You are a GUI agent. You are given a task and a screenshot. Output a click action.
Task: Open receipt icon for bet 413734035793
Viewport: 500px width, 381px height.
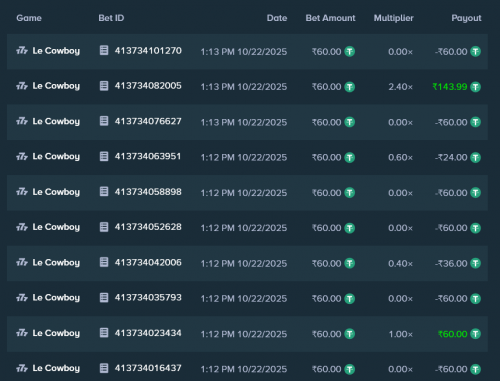click(104, 298)
